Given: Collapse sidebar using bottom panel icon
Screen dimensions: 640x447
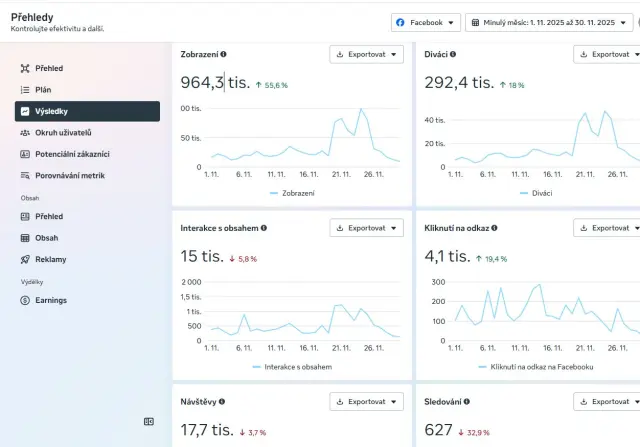Looking at the screenshot, I should 149,422.
